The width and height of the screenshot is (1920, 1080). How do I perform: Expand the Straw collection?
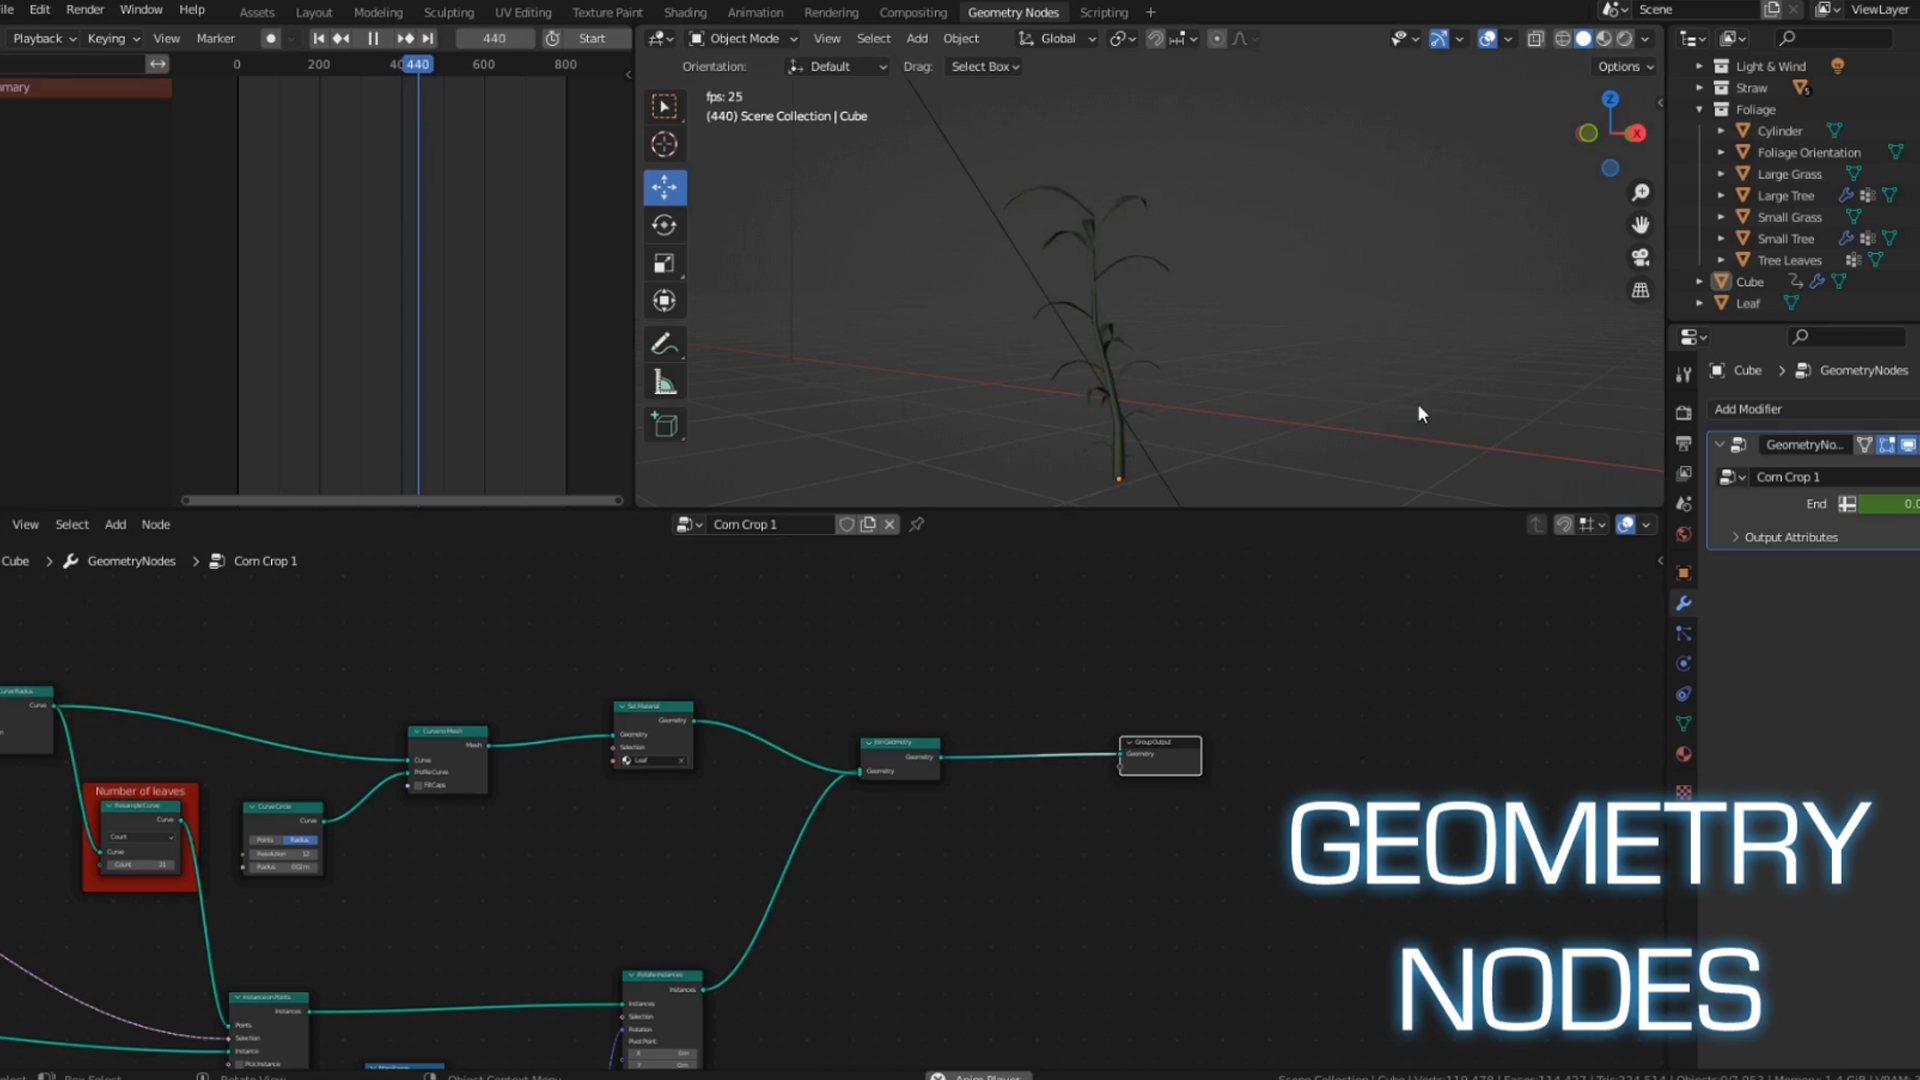(x=1699, y=87)
